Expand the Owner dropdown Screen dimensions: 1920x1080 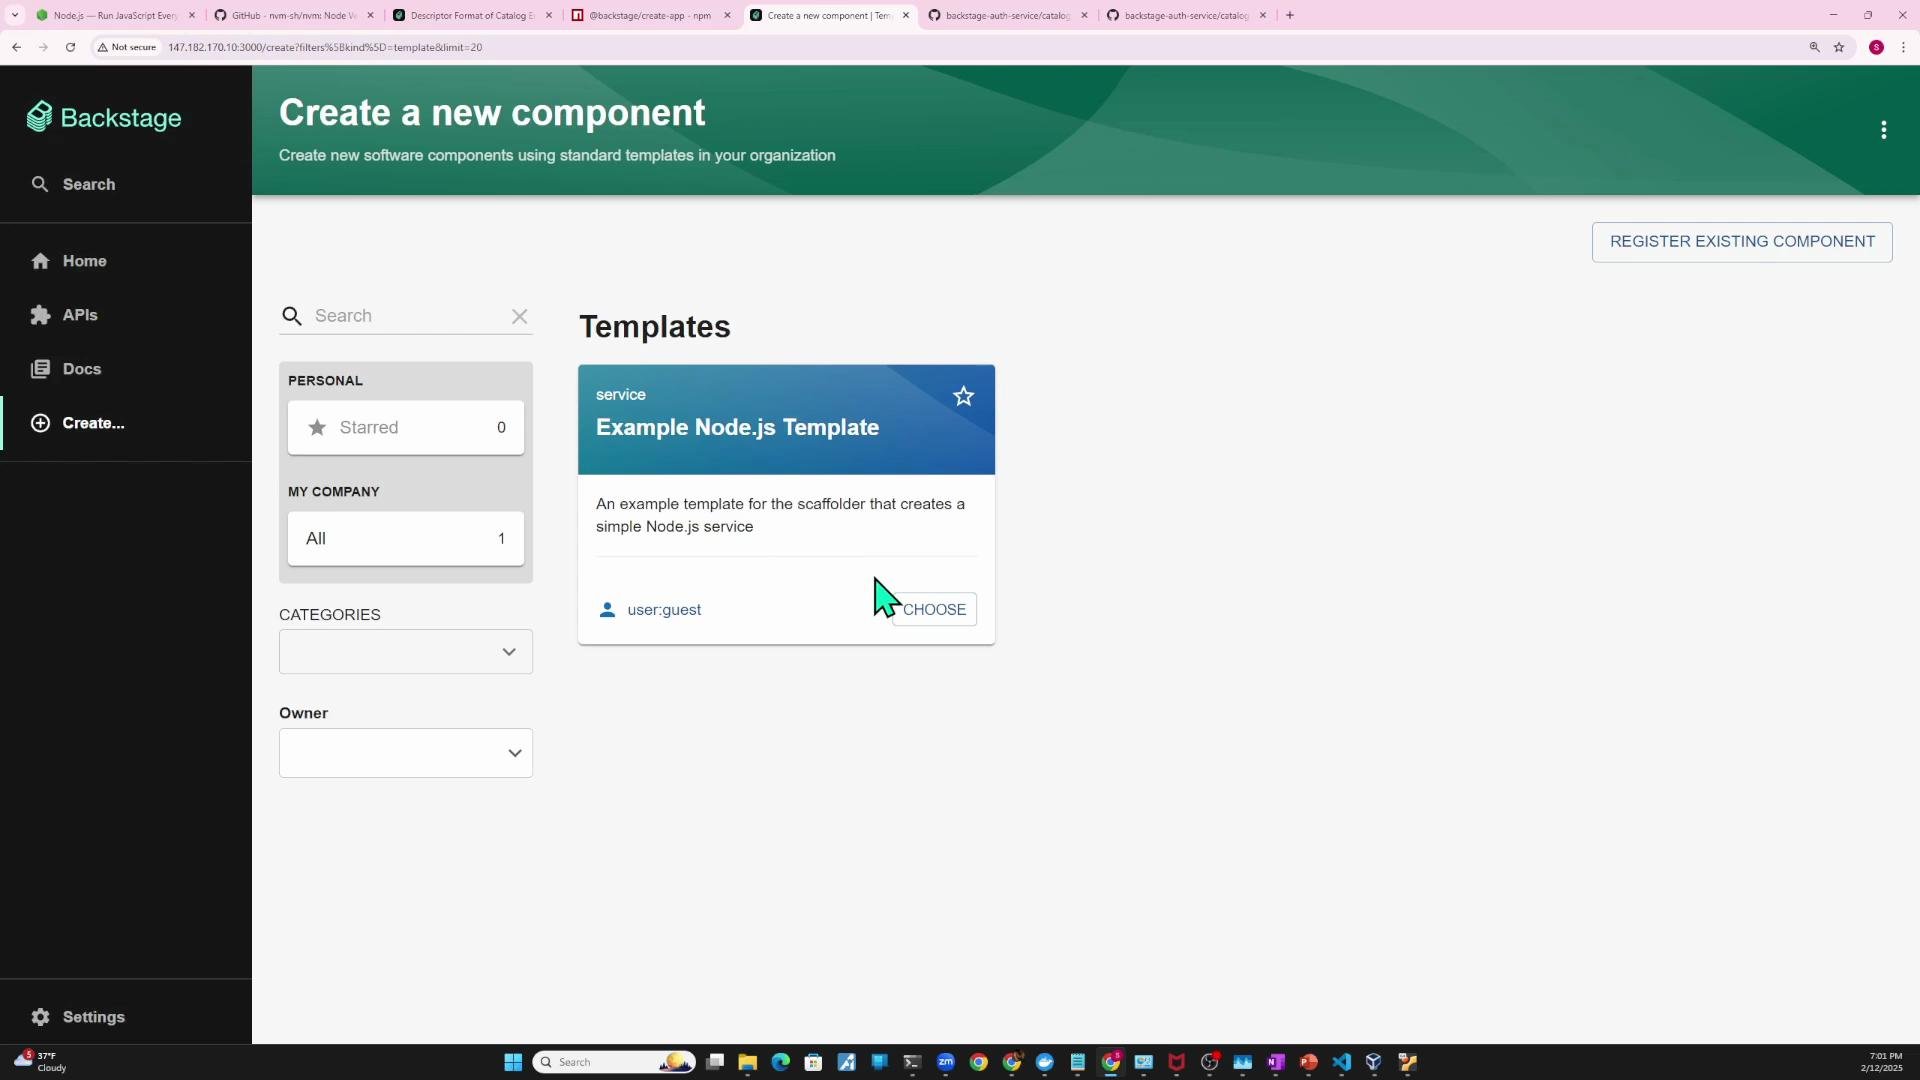coord(406,753)
